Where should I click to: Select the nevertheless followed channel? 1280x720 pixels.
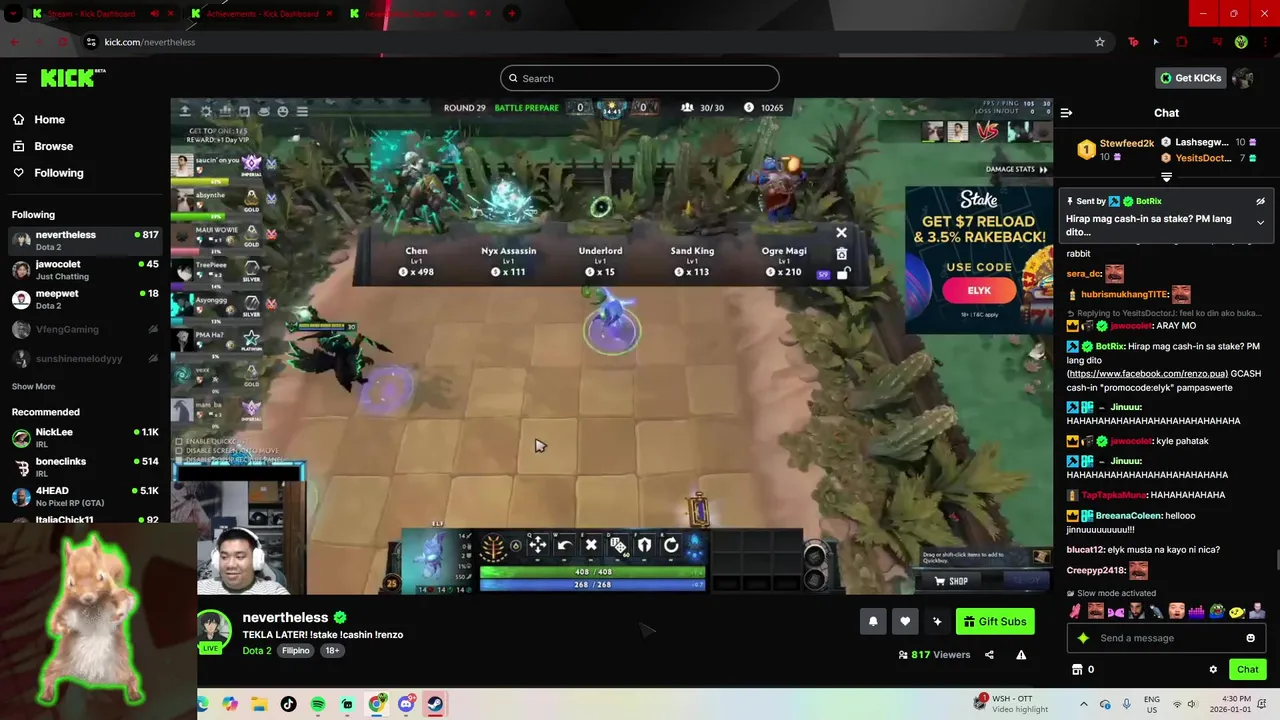pyautogui.click(x=84, y=240)
